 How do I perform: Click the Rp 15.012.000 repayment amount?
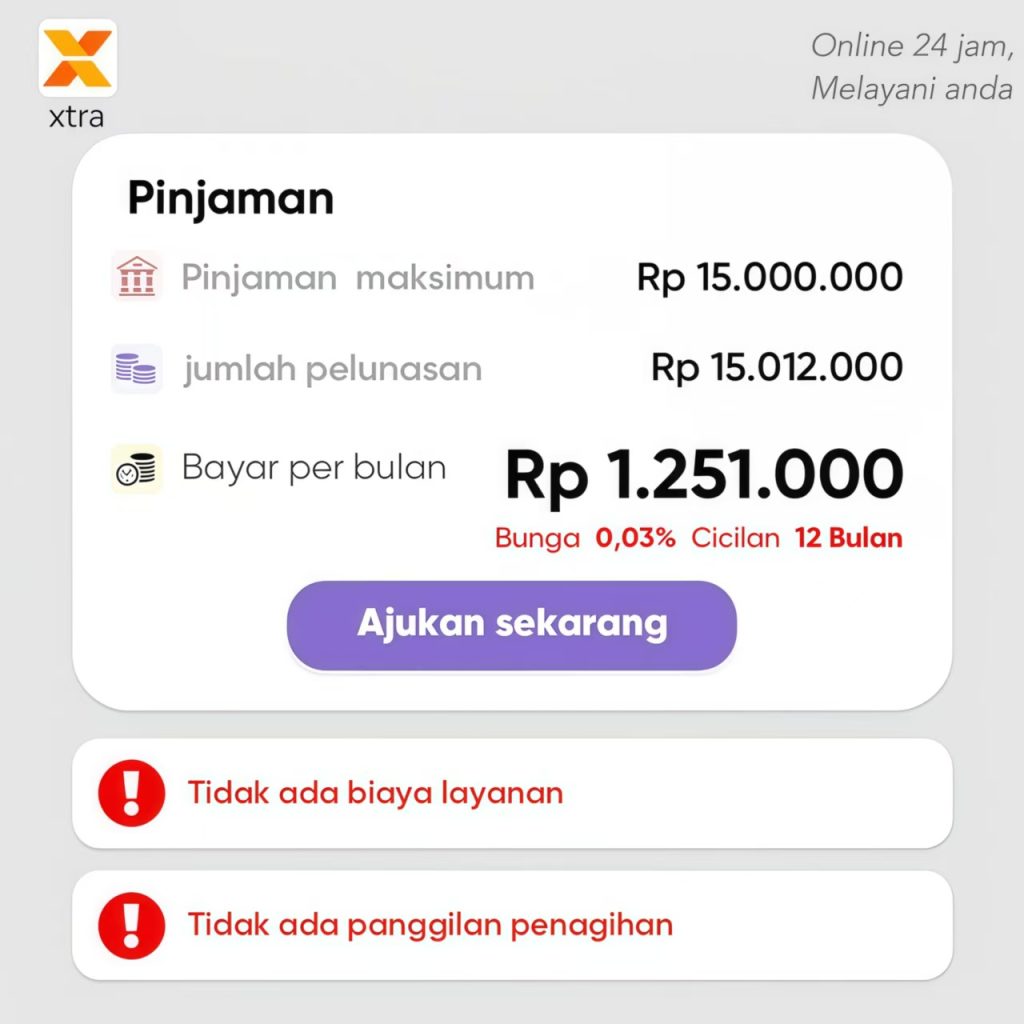click(776, 367)
